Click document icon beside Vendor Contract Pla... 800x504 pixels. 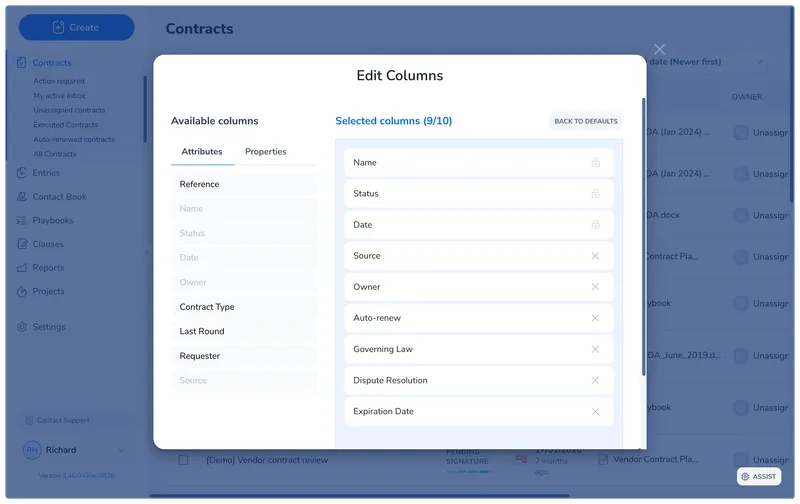click(x=603, y=459)
